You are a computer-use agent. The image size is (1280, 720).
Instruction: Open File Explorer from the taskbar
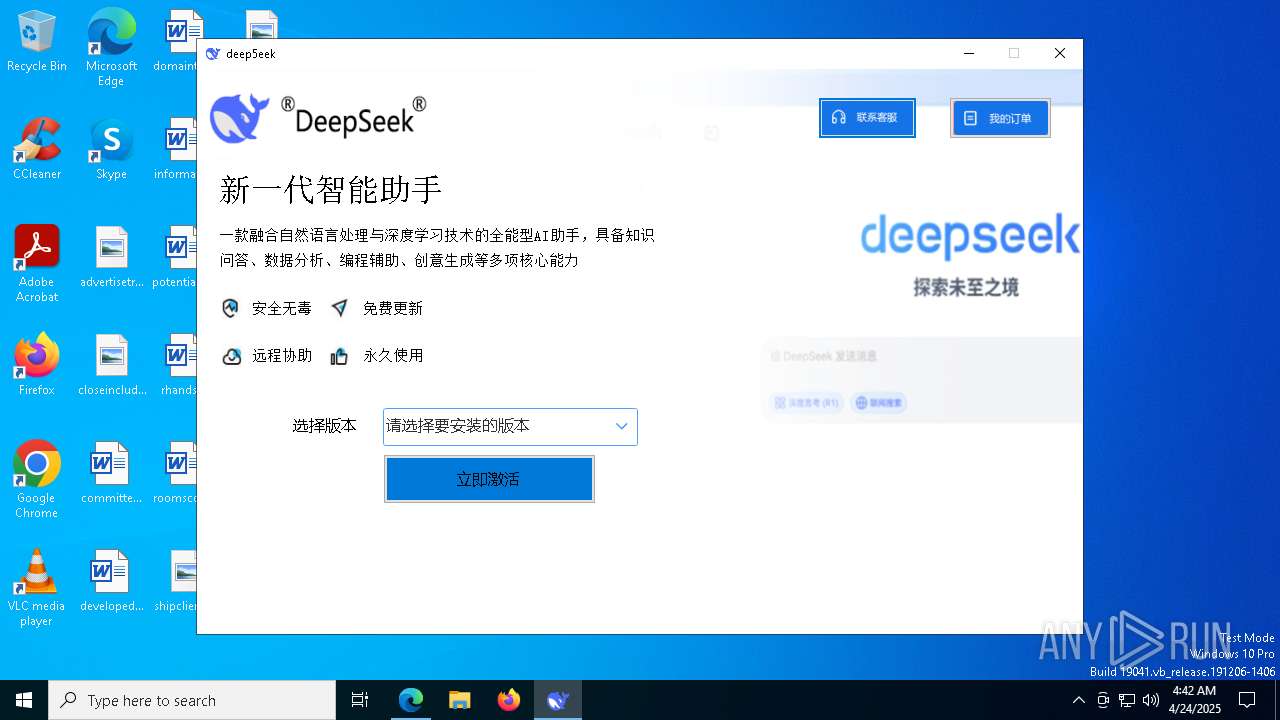coord(460,700)
